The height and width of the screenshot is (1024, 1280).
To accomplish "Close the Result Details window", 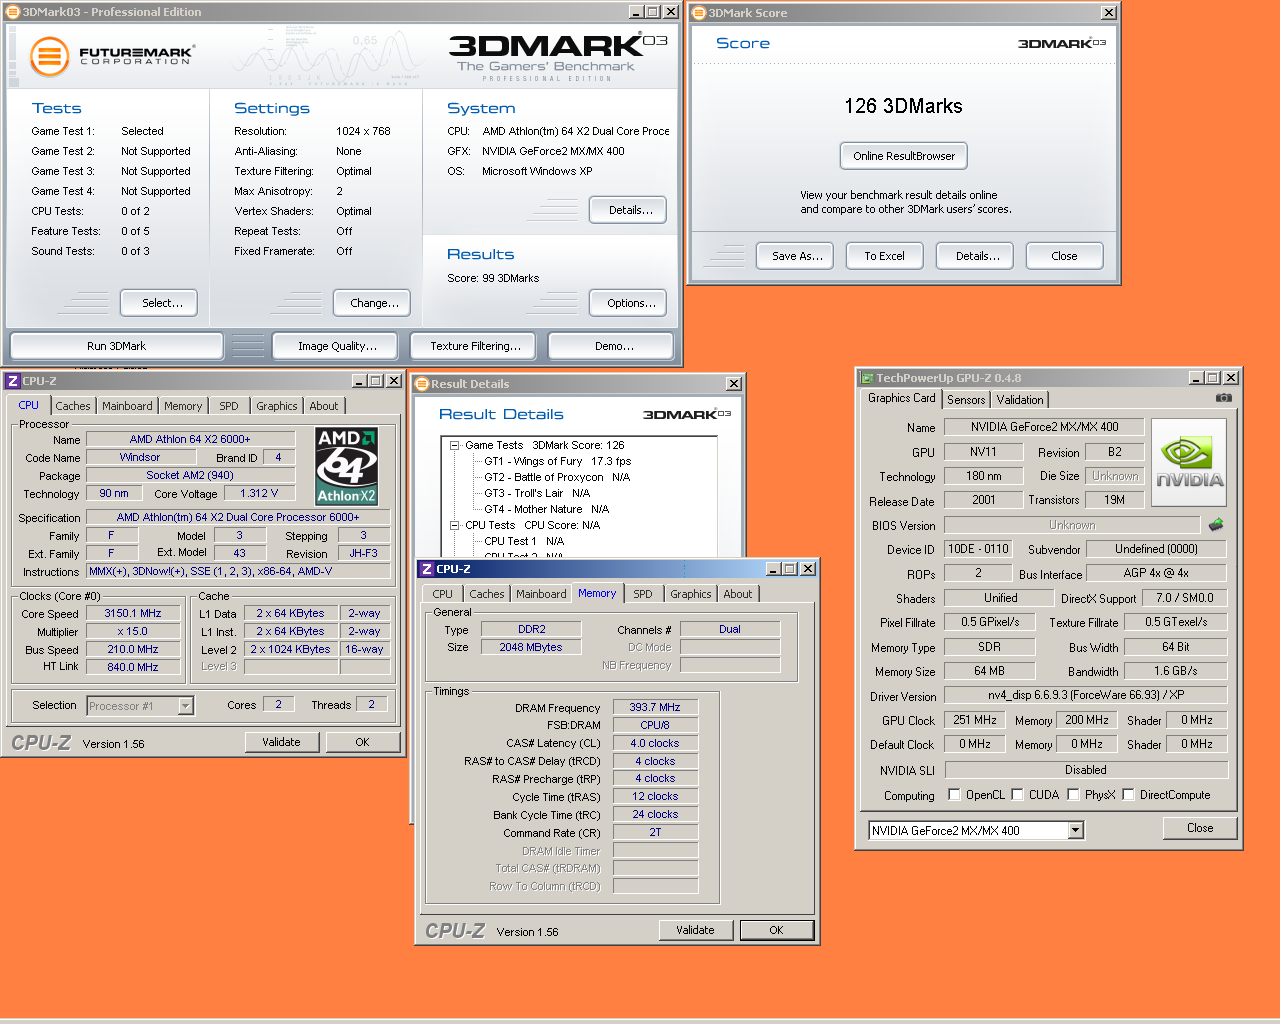I will (734, 384).
